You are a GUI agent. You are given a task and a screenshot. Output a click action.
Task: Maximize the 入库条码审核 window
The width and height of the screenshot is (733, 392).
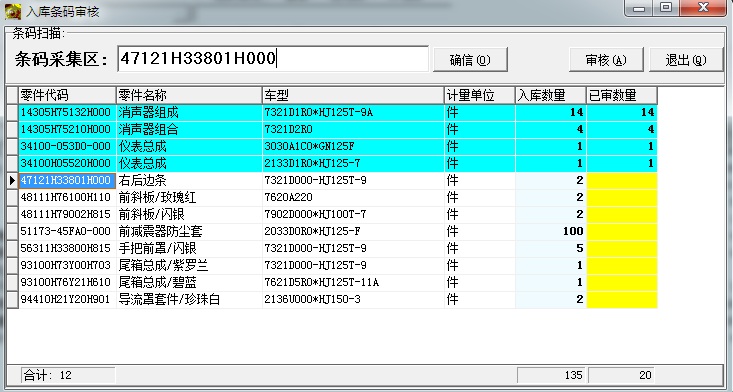coord(666,8)
